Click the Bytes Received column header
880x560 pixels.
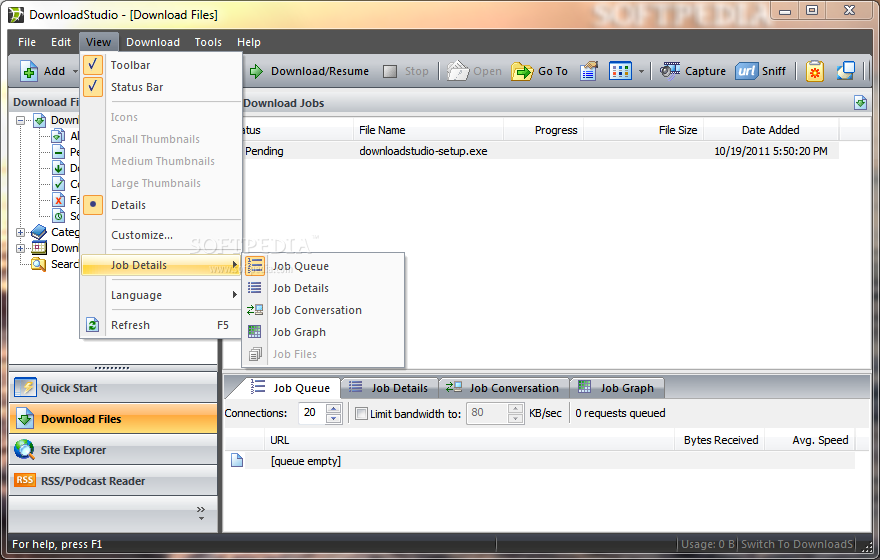(x=720, y=440)
